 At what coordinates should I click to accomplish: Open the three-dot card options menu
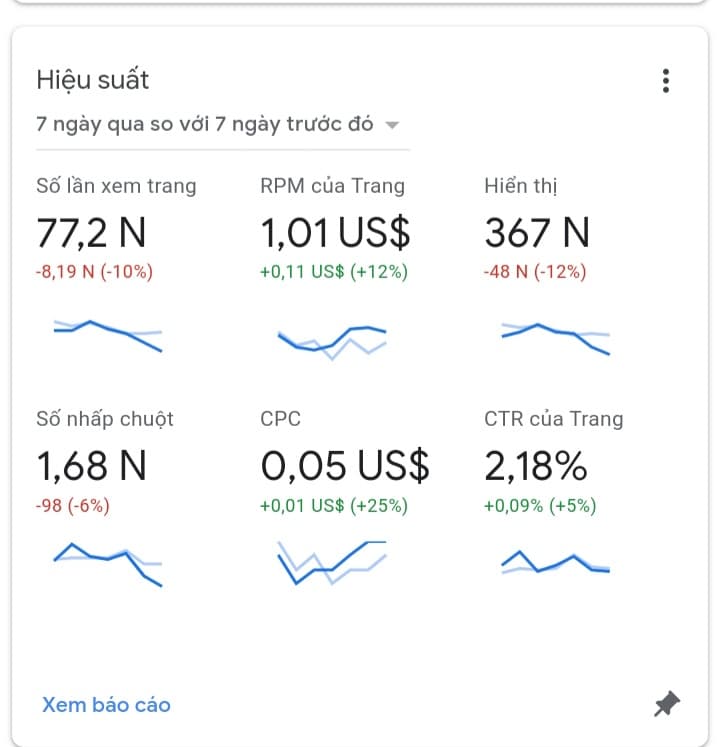pos(666,82)
